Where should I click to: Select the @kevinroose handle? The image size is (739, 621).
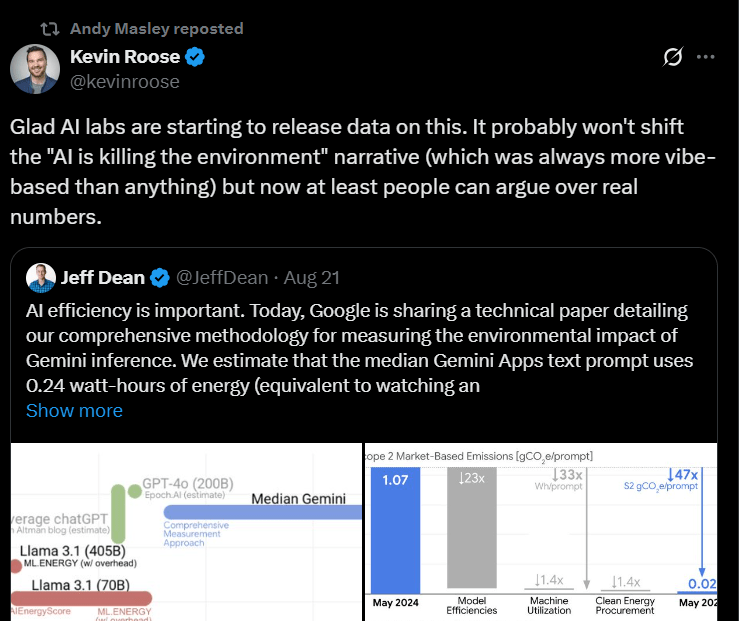tap(125, 82)
